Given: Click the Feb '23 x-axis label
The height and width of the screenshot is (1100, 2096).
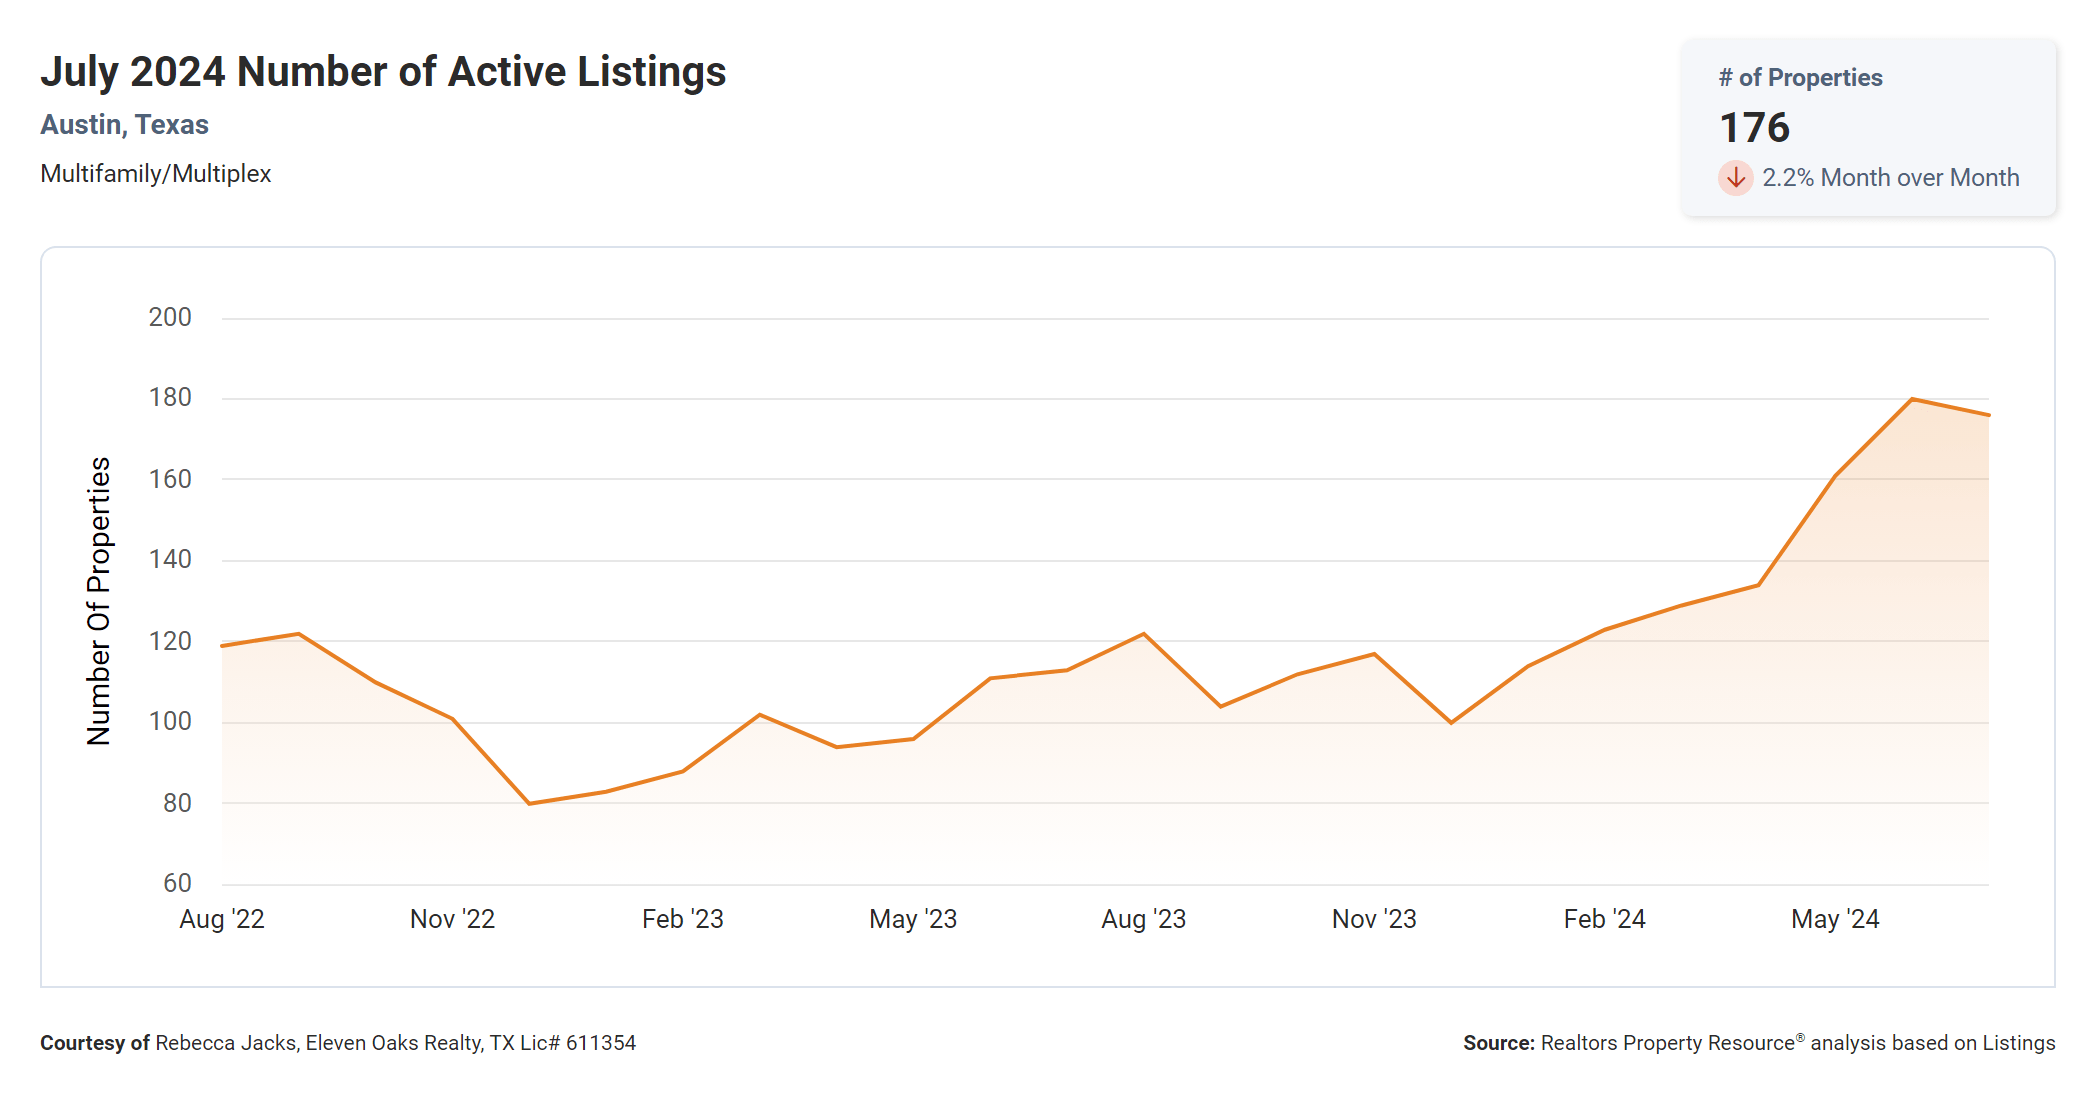Looking at the screenshot, I should point(682,919).
